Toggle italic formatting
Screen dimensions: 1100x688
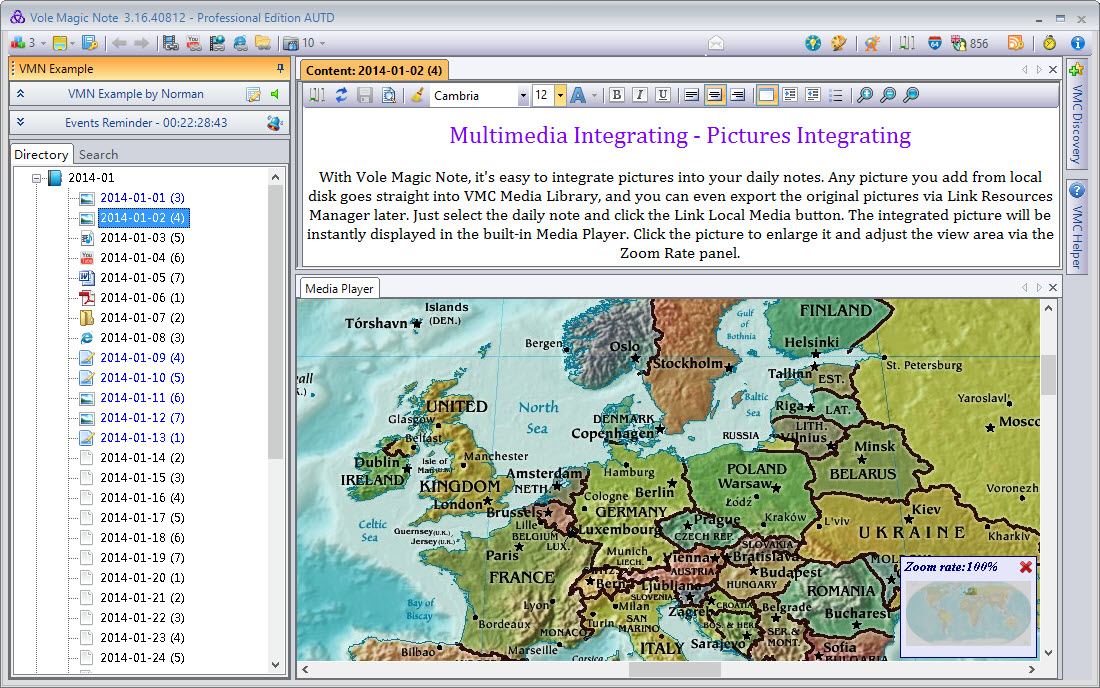pos(640,95)
